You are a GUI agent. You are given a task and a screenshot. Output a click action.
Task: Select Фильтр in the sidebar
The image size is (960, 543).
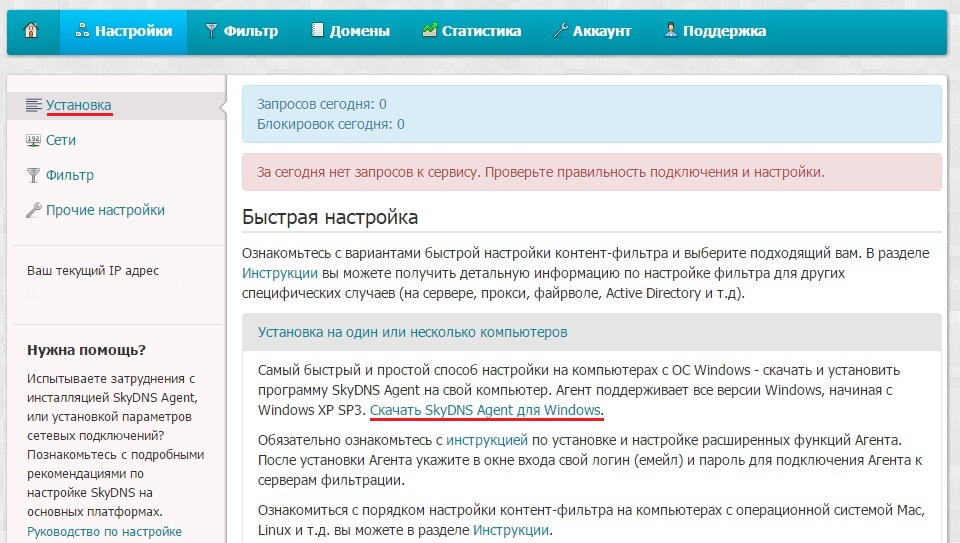(70, 175)
